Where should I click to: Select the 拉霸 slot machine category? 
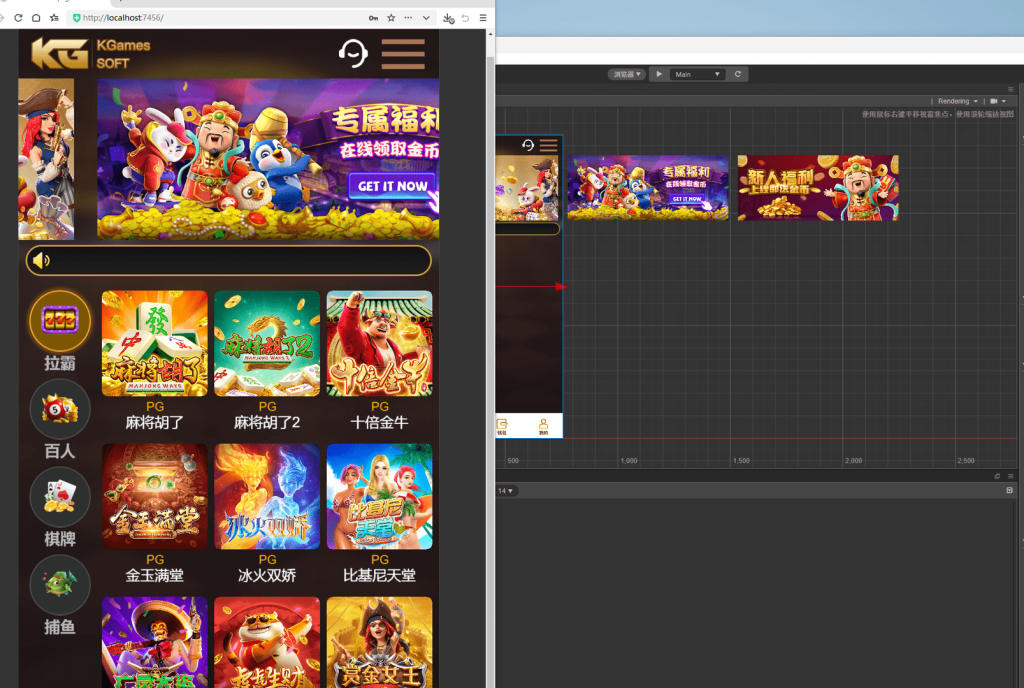click(x=60, y=322)
